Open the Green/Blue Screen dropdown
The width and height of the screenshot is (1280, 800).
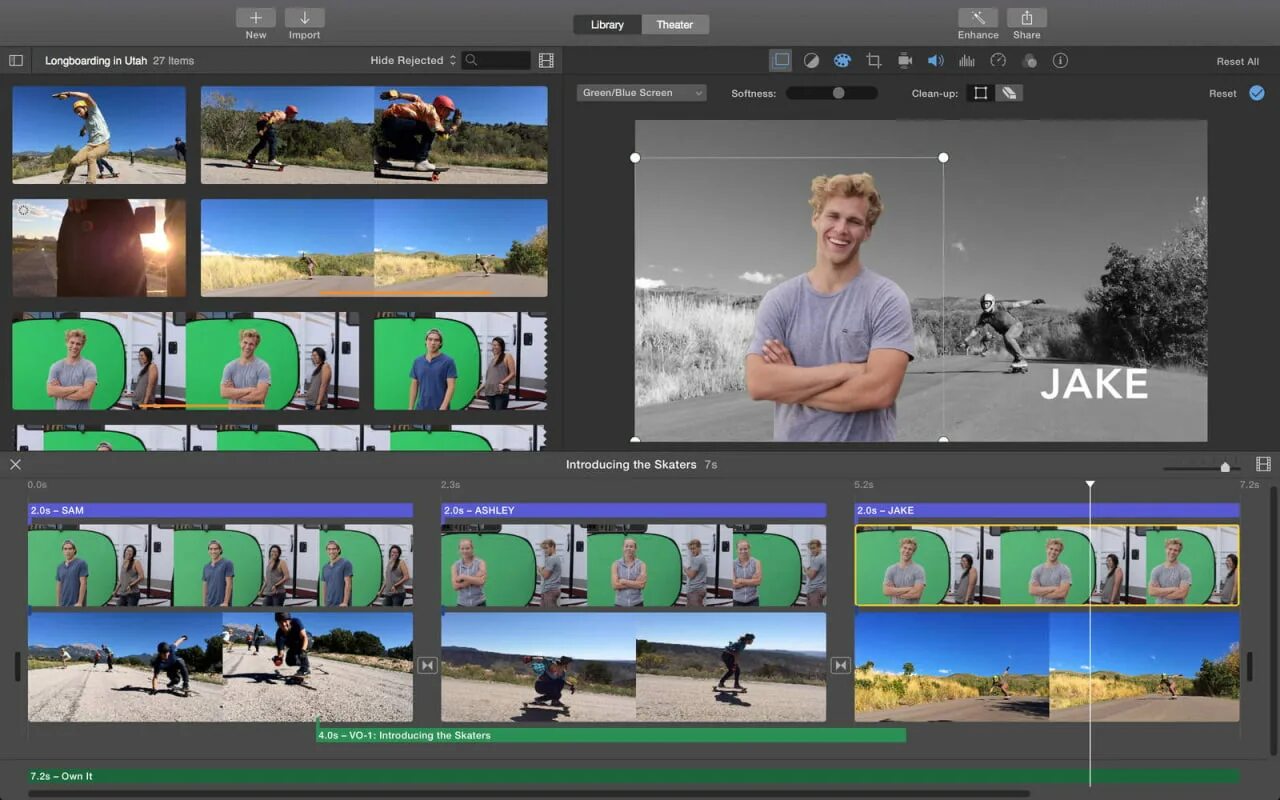(x=642, y=93)
